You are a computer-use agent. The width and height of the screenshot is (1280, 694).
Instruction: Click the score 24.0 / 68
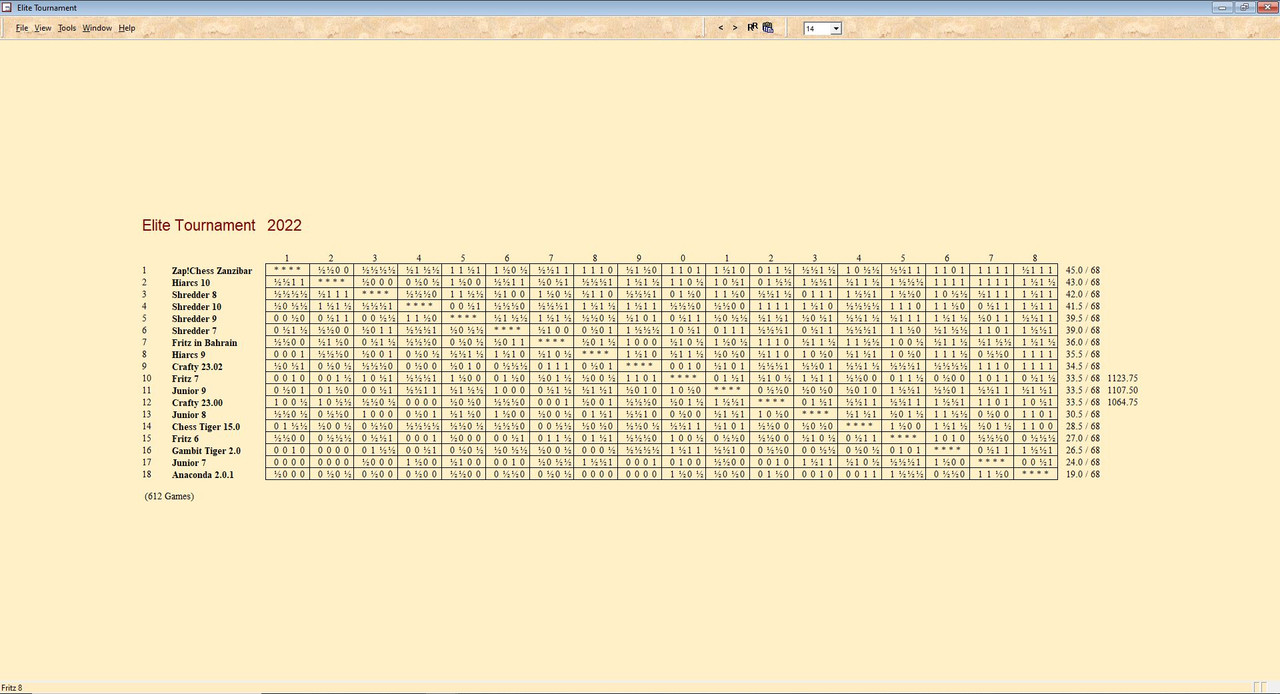1083,463
